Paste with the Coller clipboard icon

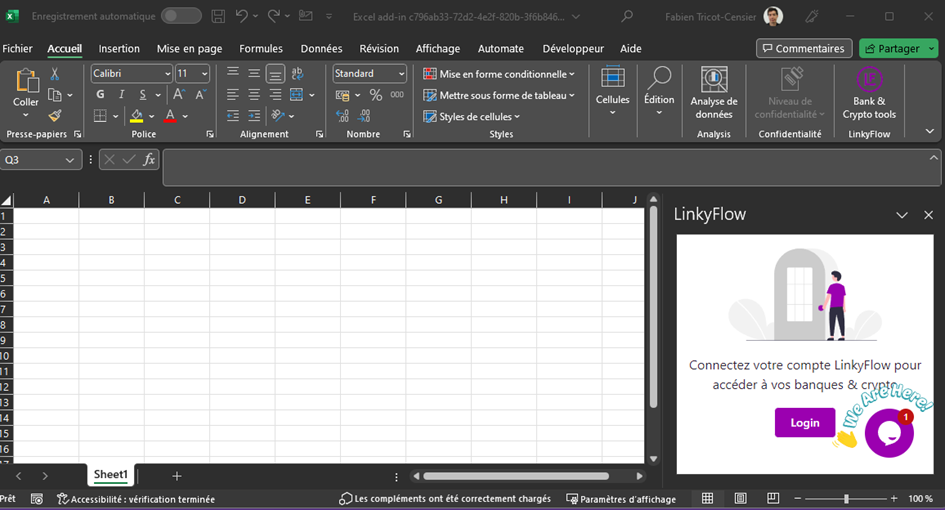click(x=26, y=81)
